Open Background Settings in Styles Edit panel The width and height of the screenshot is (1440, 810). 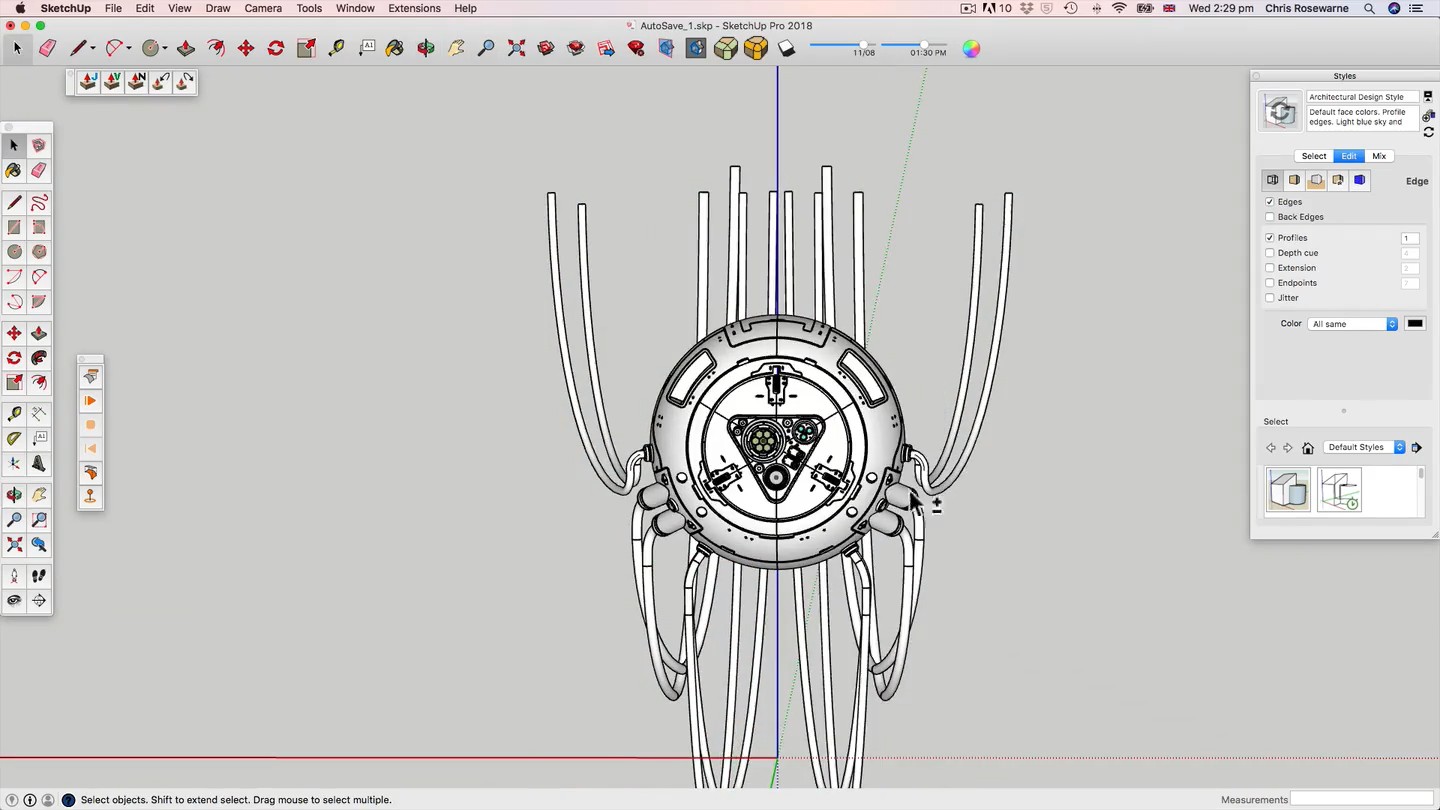pyautogui.click(x=1316, y=181)
